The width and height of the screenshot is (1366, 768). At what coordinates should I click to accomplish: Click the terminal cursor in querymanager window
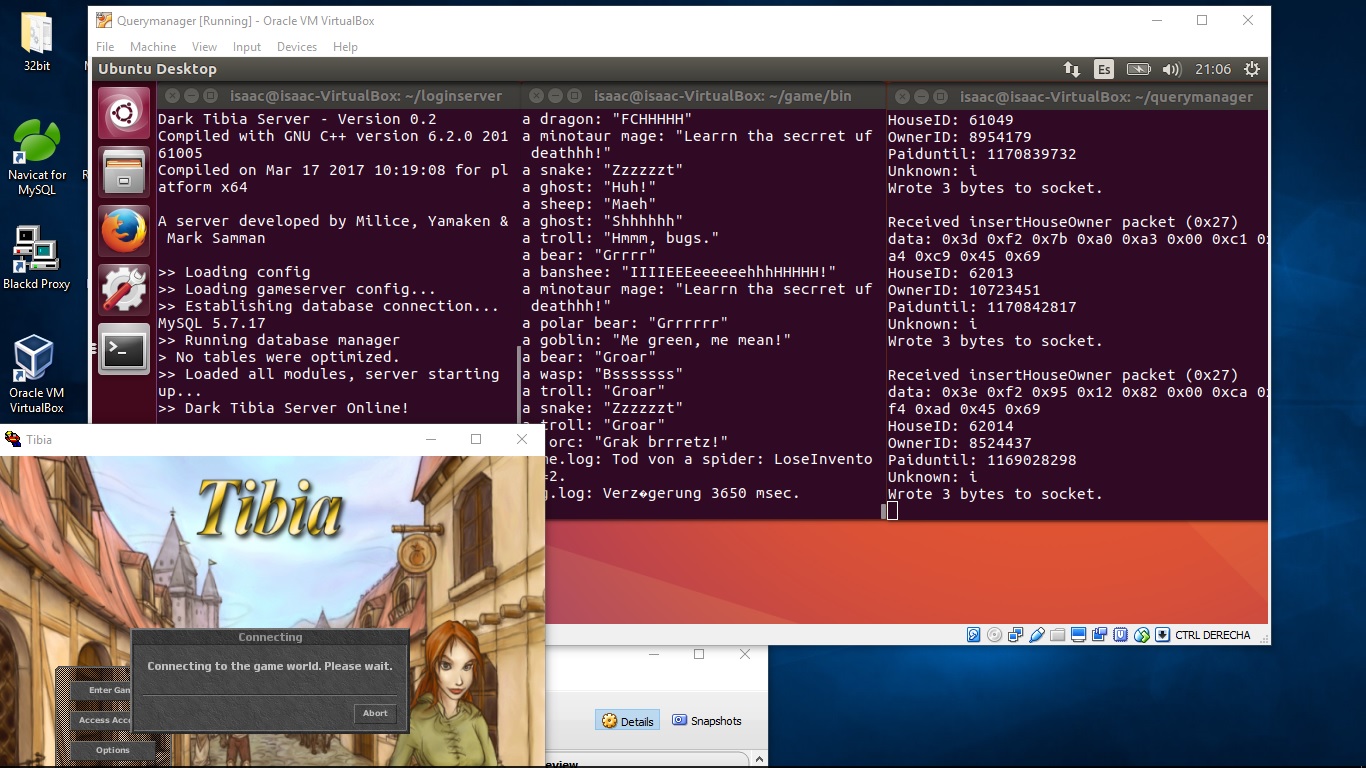pyautogui.click(x=892, y=511)
